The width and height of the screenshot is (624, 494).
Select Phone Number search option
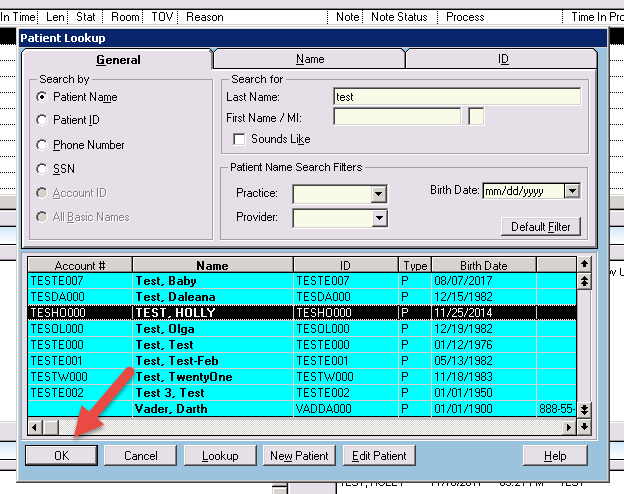(x=42, y=145)
